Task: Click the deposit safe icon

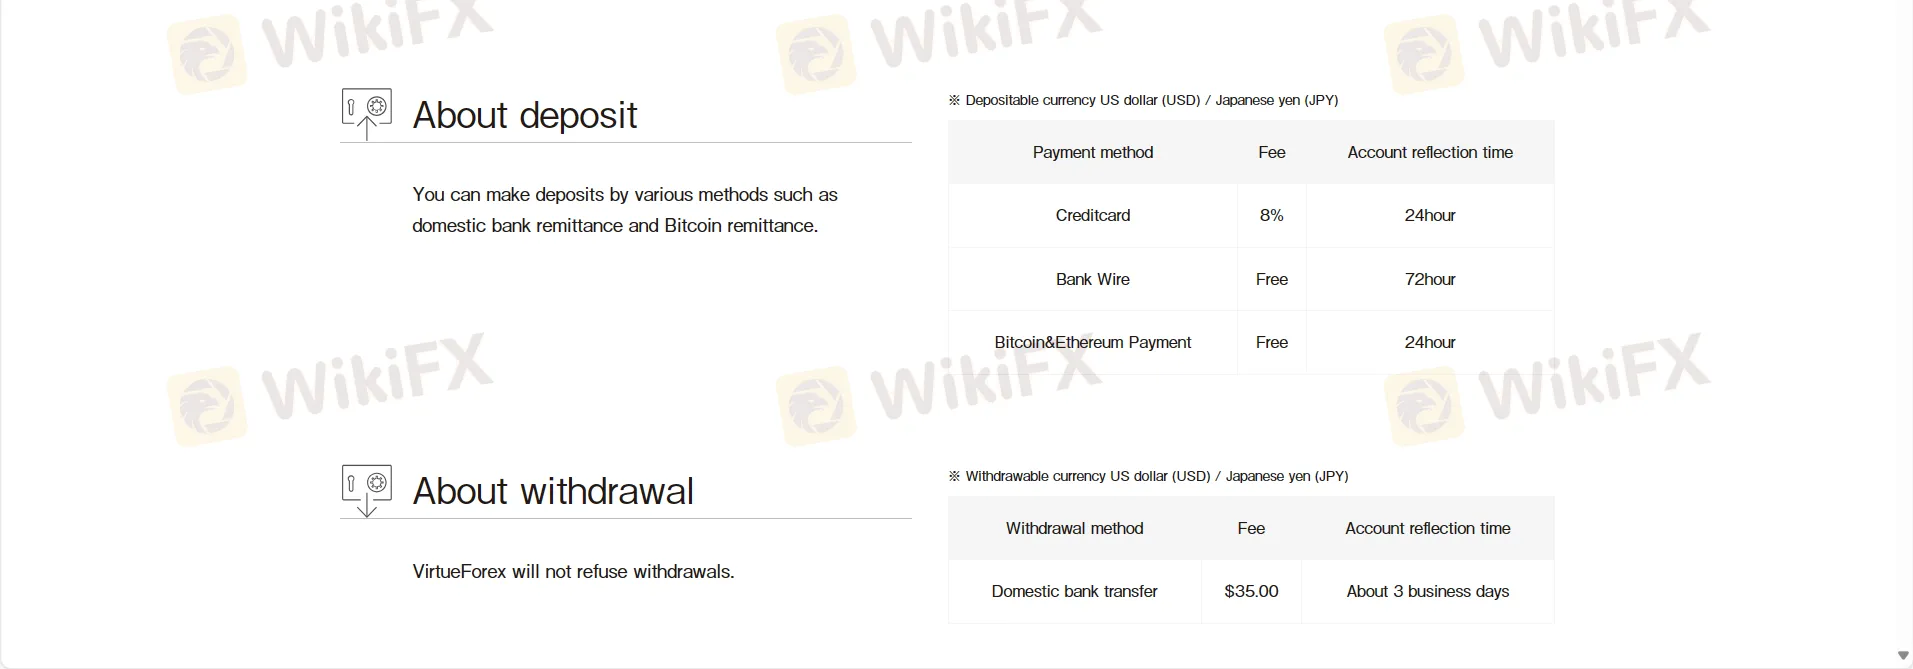Action: [366, 113]
